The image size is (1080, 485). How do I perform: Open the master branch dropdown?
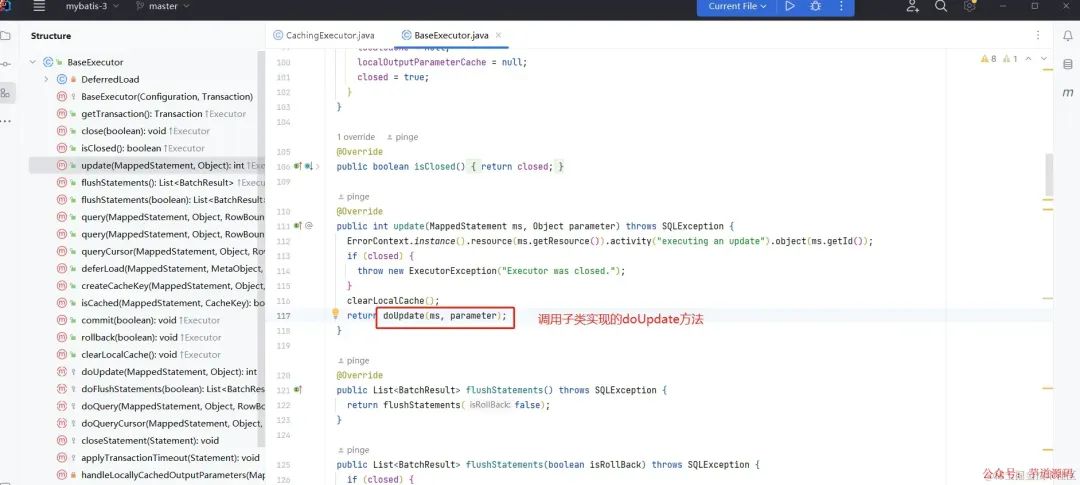pos(163,6)
